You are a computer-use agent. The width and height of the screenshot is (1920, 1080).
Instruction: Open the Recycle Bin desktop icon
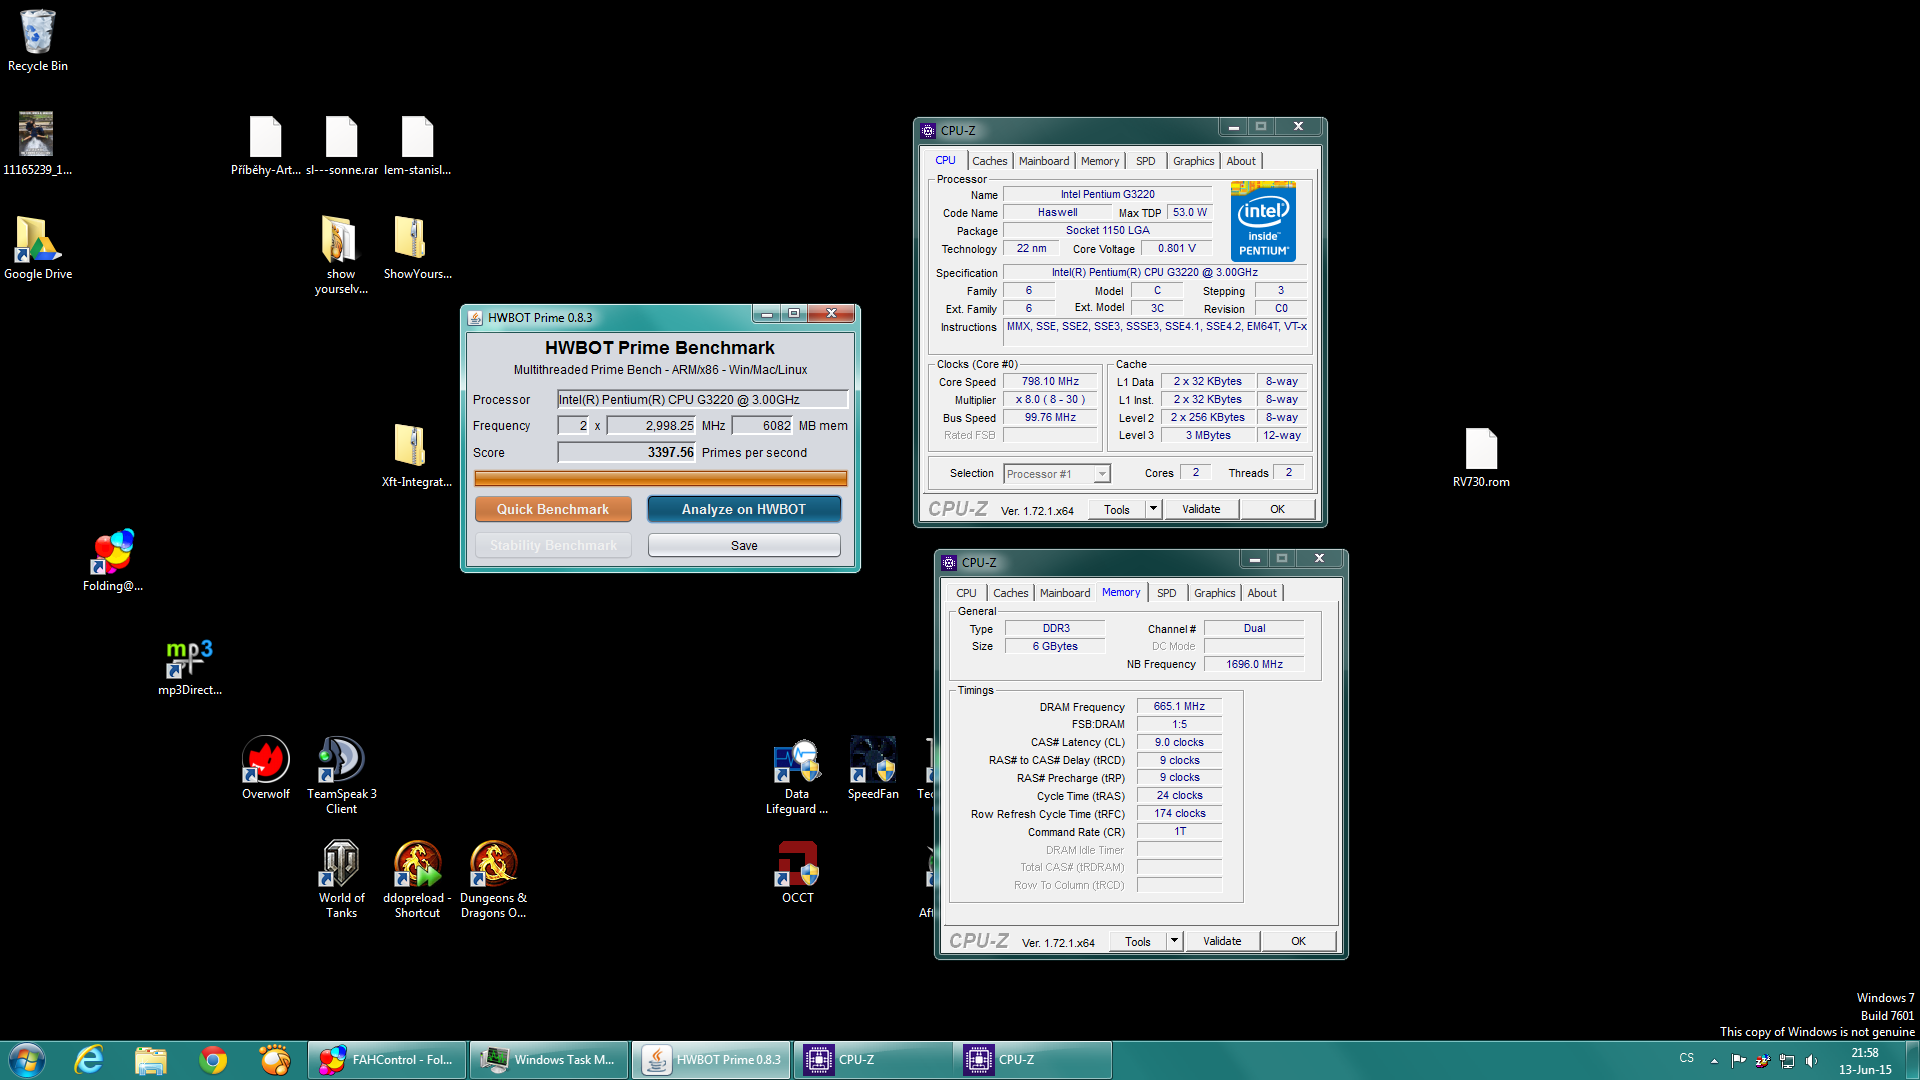[37, 40]
